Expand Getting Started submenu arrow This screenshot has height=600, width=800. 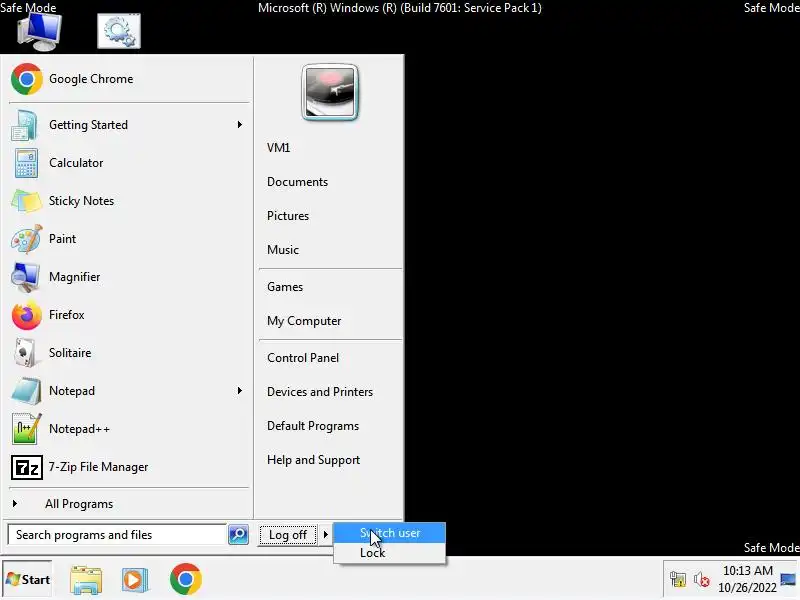(x=239, y=125)
